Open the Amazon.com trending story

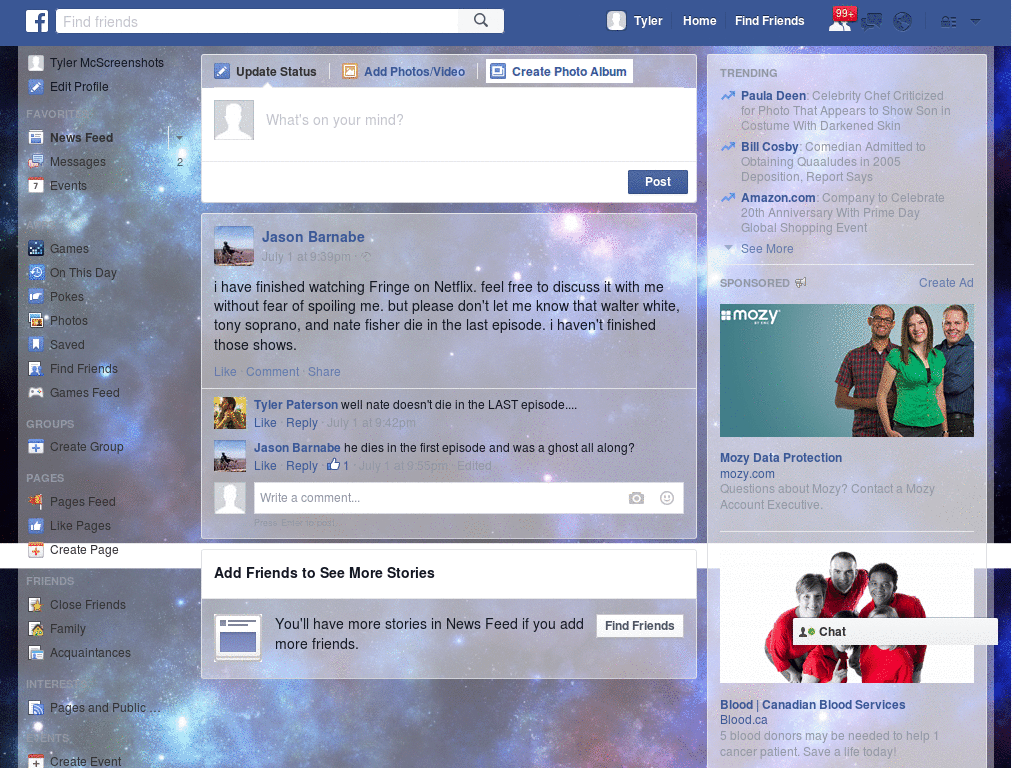(x=778, y=197)
